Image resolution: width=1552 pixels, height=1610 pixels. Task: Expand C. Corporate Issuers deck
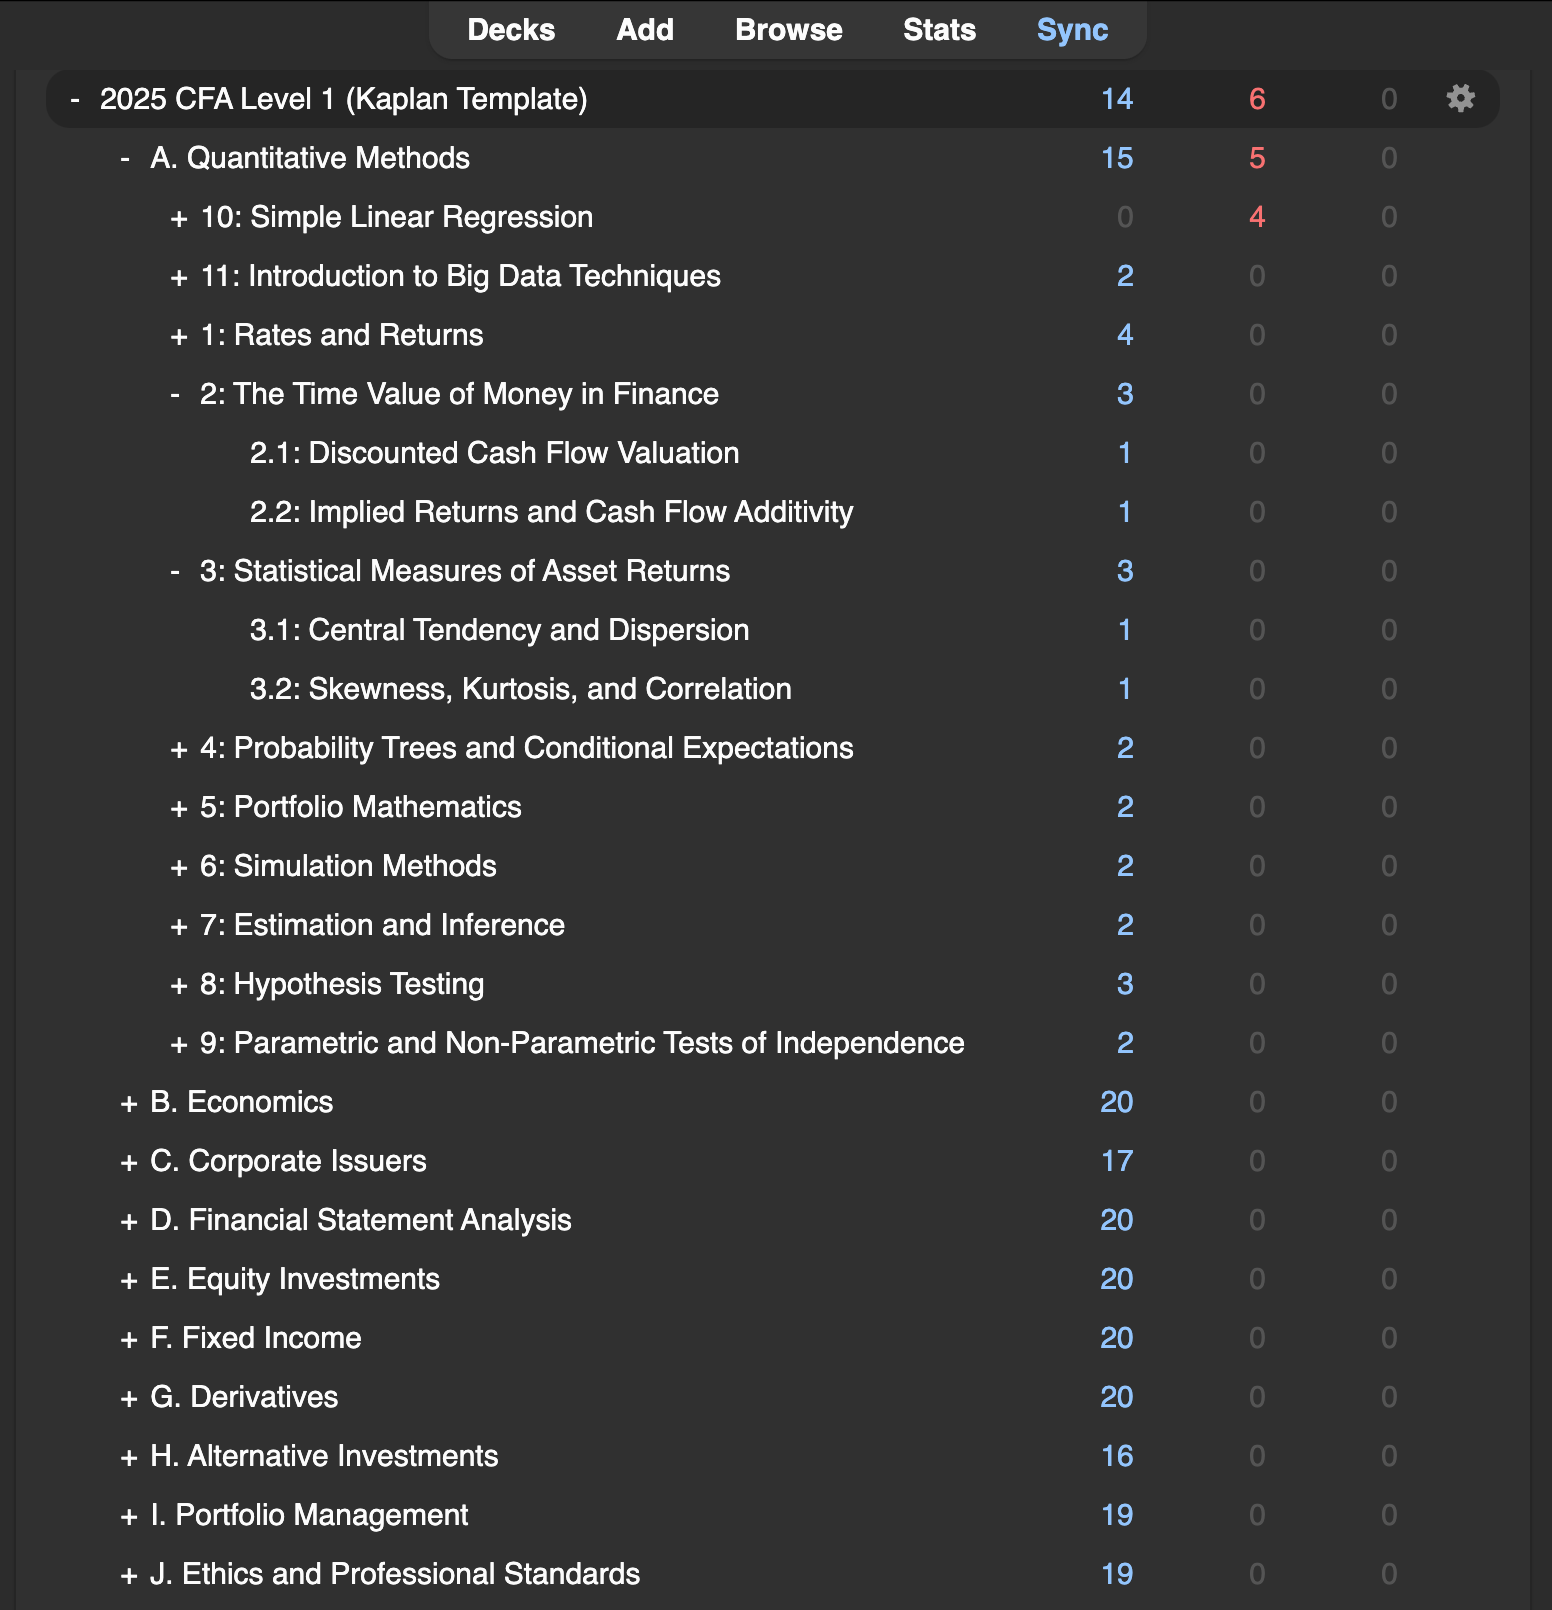pos(129,1162)
